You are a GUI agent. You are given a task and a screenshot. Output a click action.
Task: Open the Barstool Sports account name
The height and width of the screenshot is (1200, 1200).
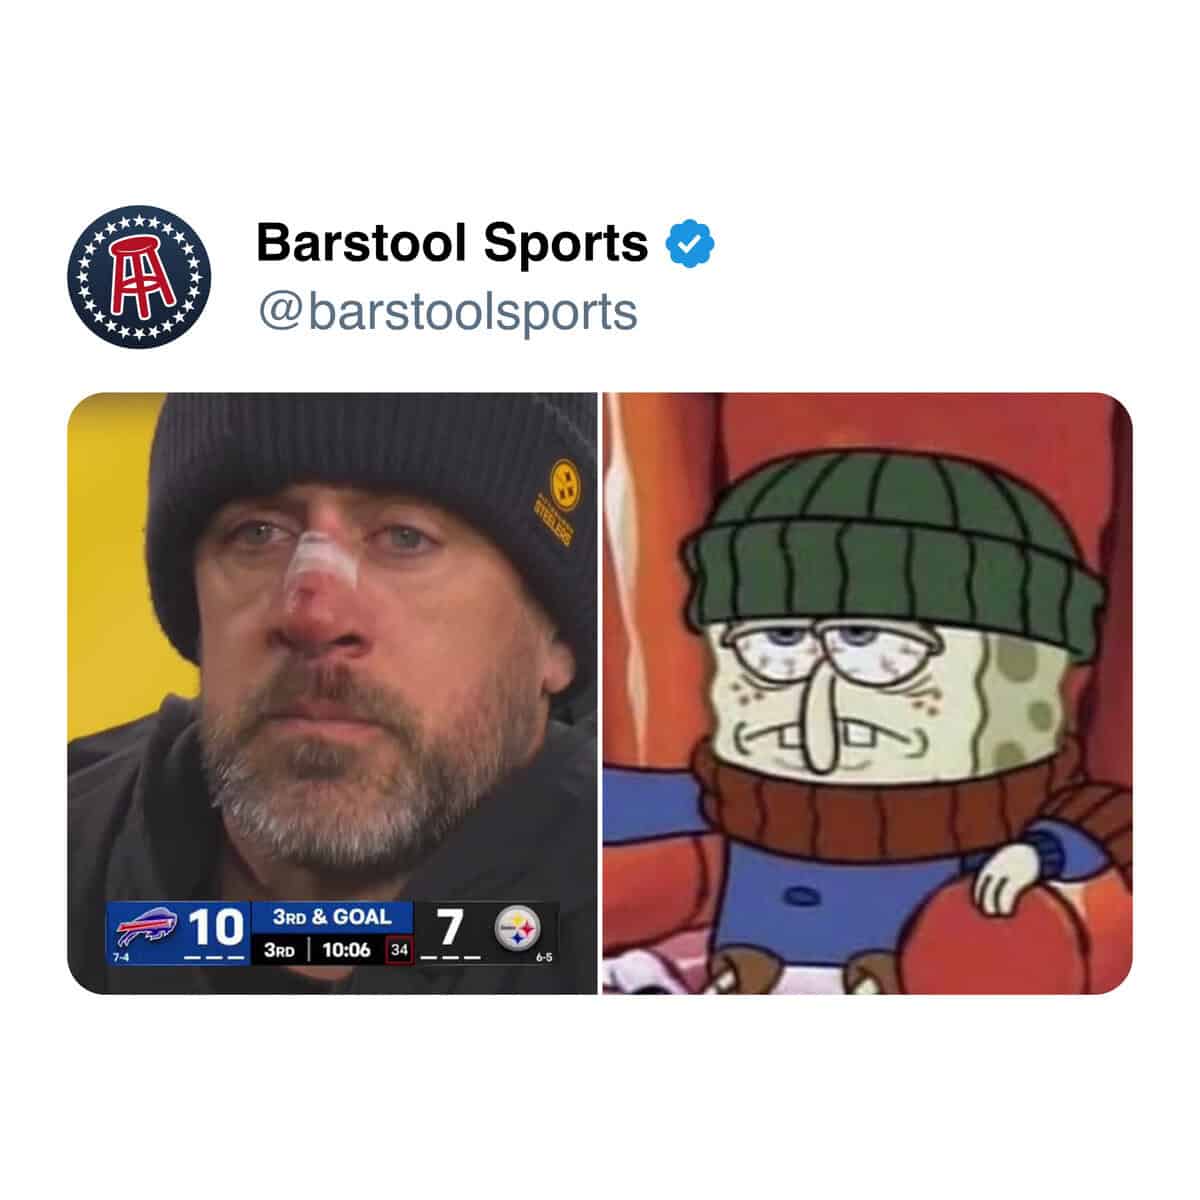click(x=452, y=243)
